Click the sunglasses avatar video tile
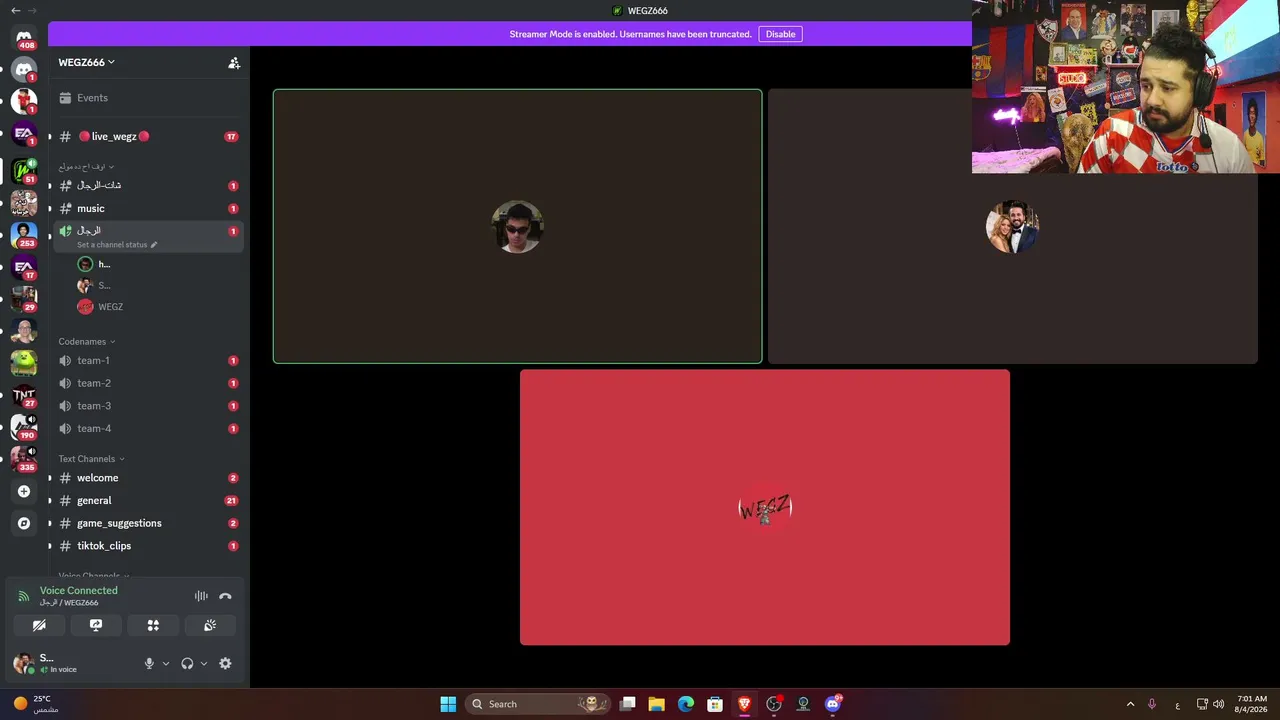The image size is (1280, 720). [x=517, y=227]
